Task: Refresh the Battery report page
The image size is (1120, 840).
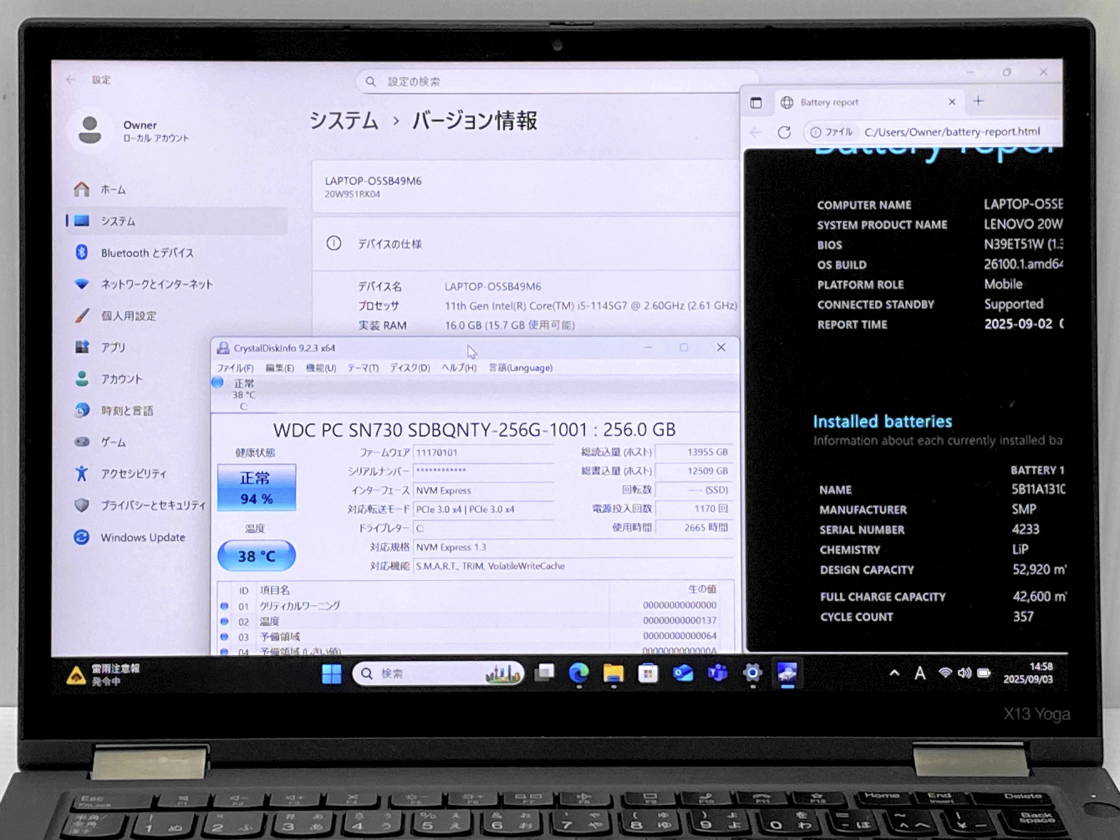Action: click(784, 132)
